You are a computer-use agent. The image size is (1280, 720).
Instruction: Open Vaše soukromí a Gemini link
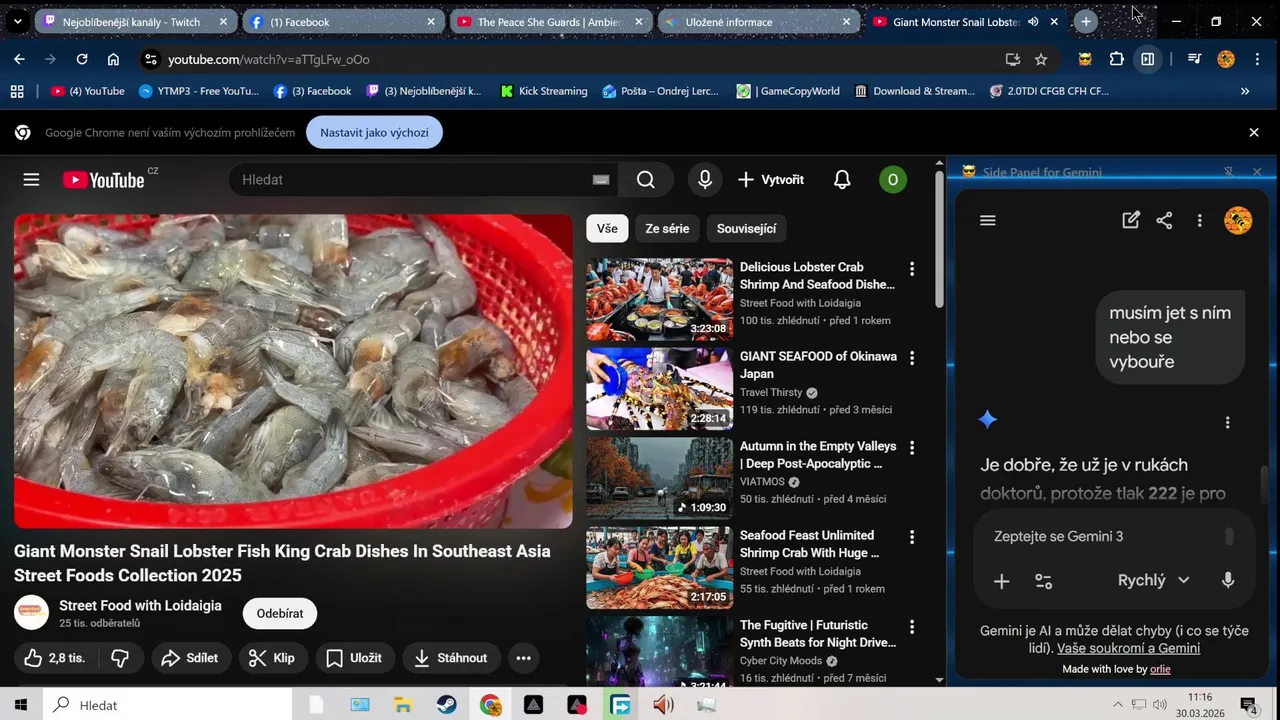point(1128,648)
